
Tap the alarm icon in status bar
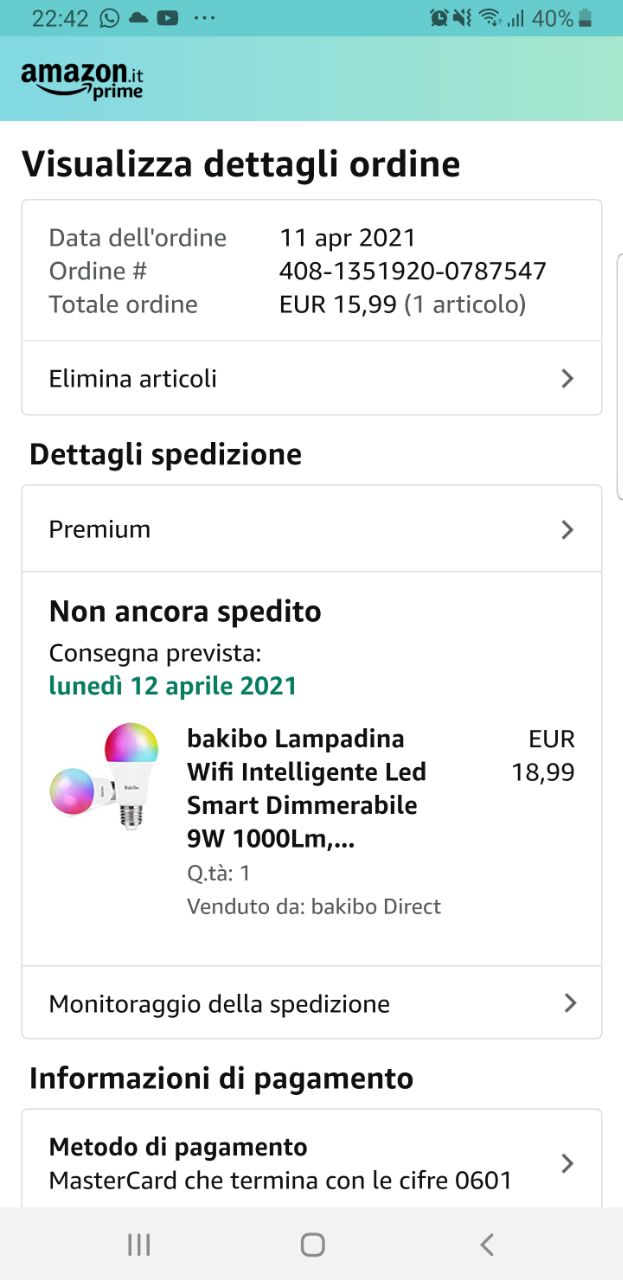(438, 18)
